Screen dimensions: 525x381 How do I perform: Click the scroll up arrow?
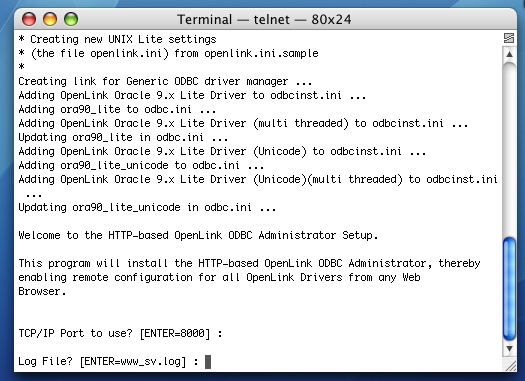click(509, 54)
